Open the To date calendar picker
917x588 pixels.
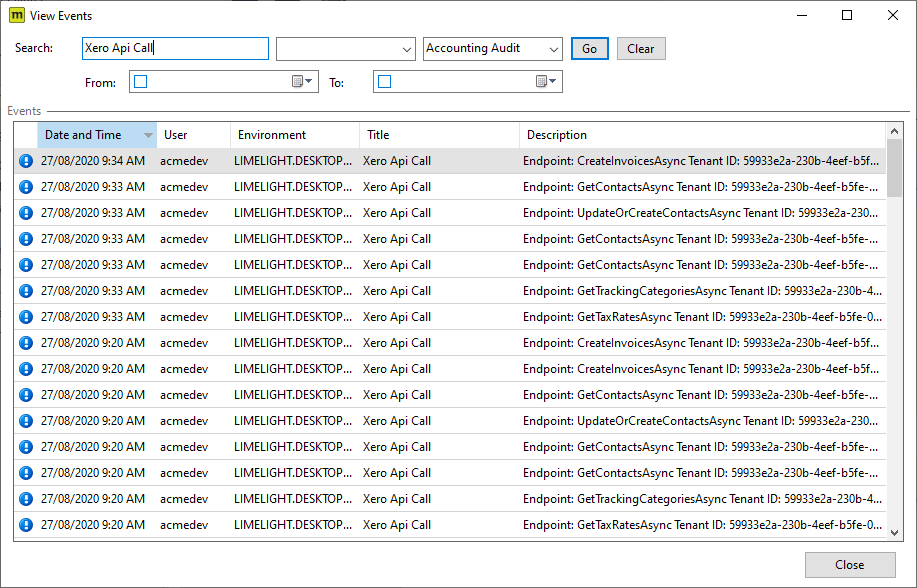(x=546, y=82)
